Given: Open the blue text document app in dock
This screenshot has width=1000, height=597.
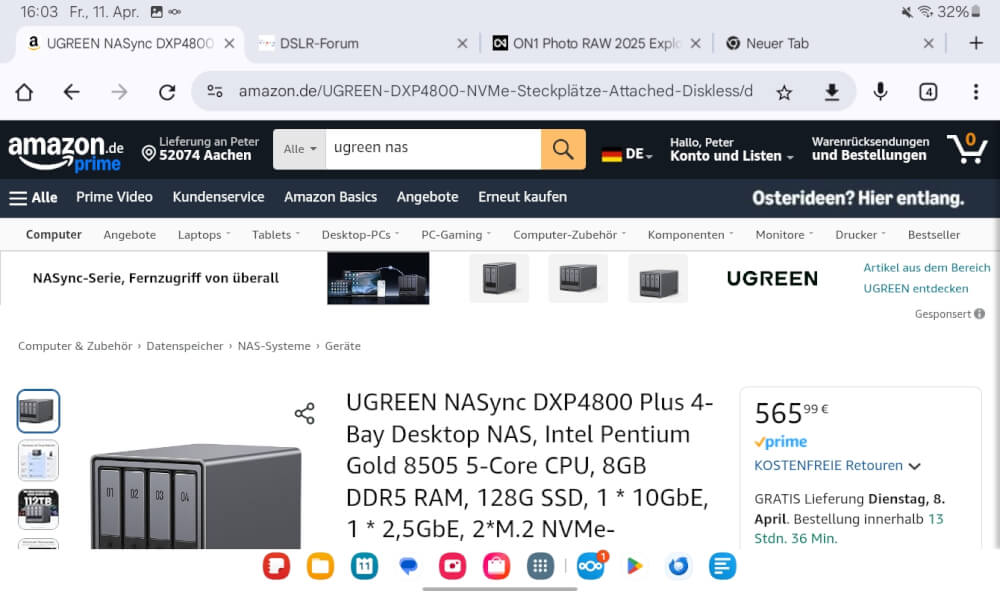Looking at the screenshot, I should point(723,566).
